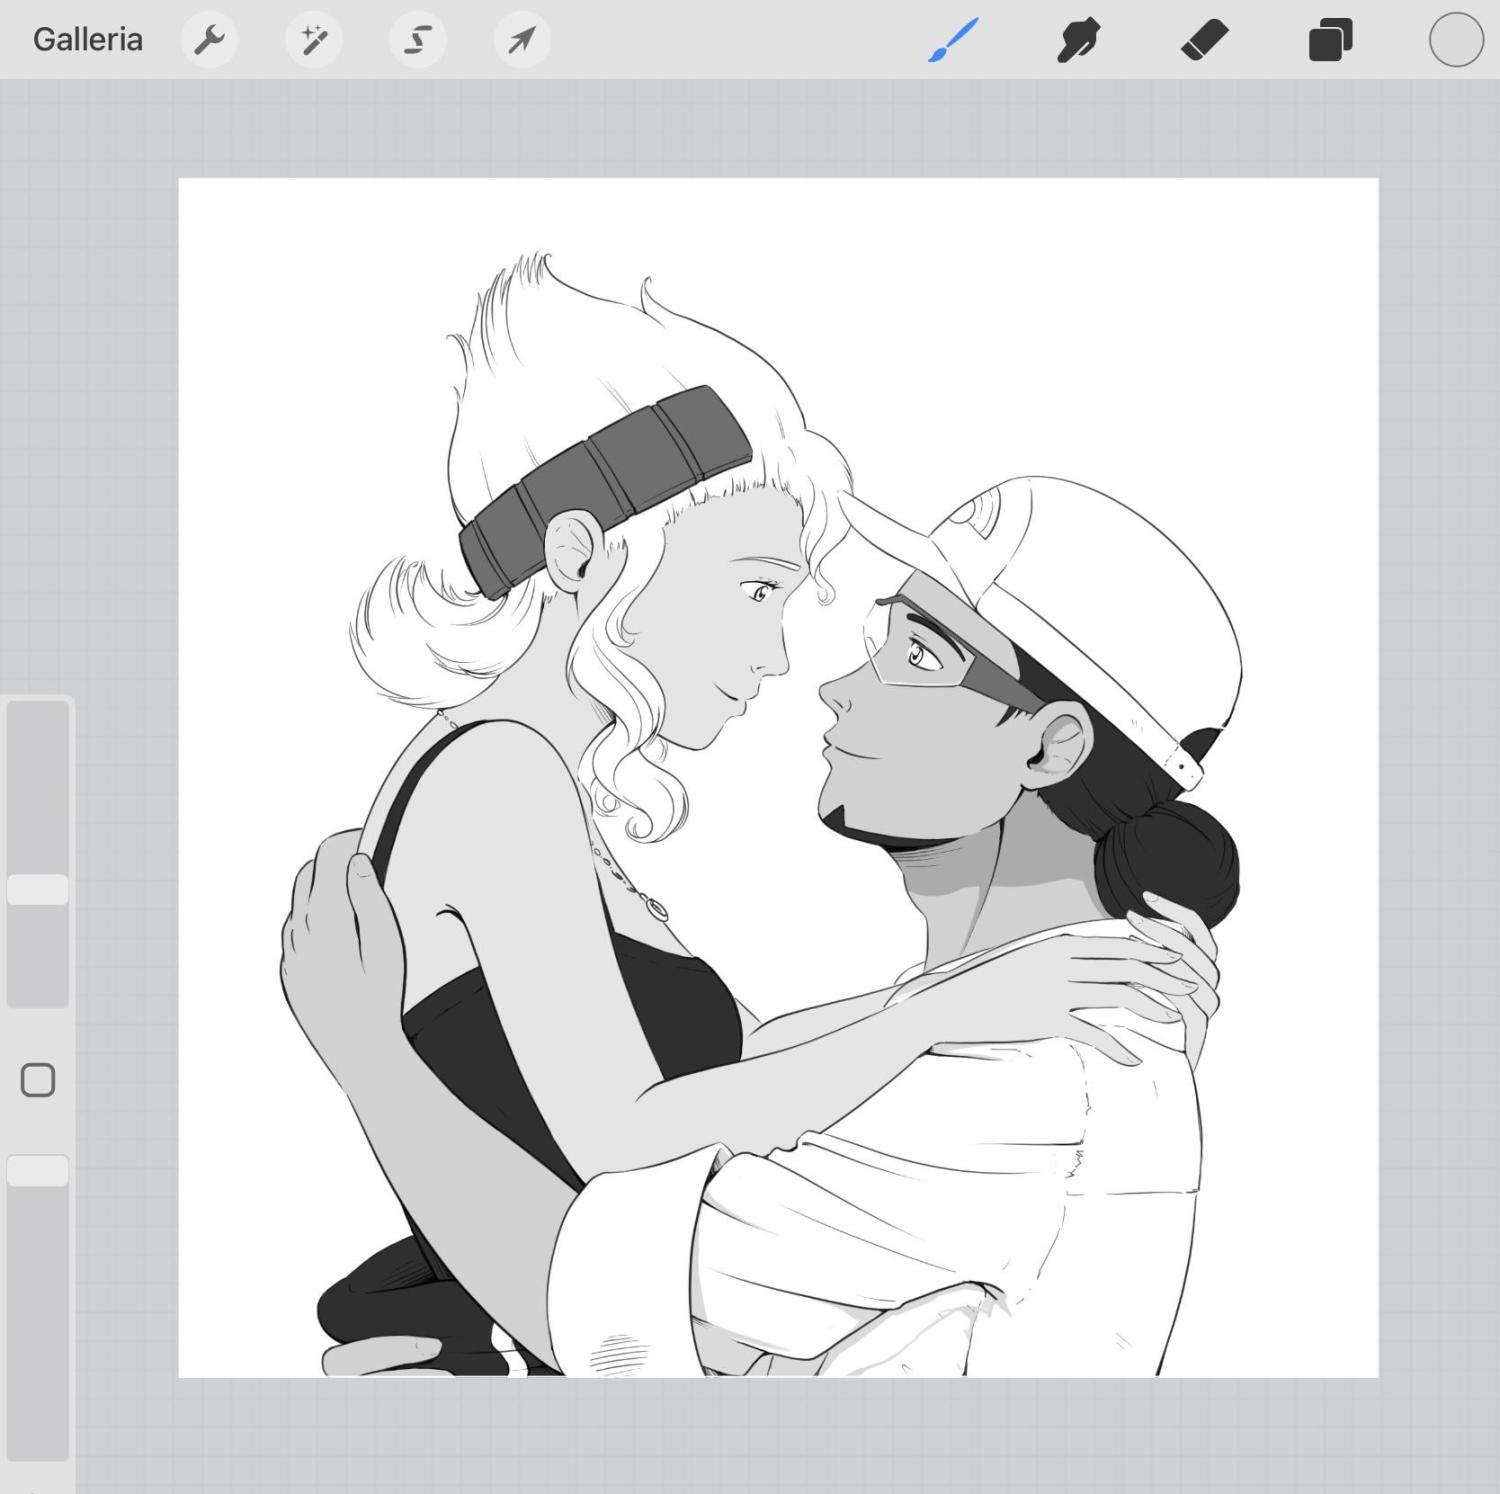Click the brush size slider handle
Viewport: 1500px width, 1494px height.
point(38,889)
